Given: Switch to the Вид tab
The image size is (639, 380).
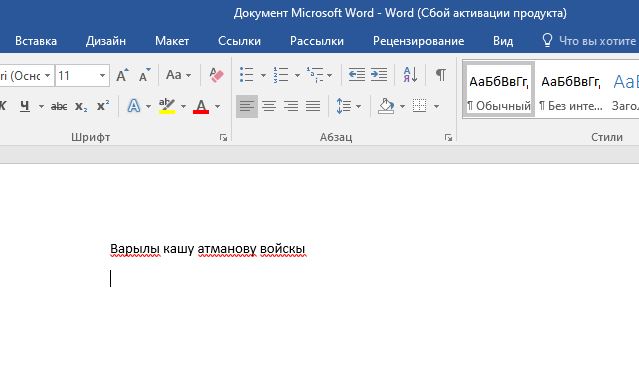Looking at the screenshot, I should (x=503, y=41).
